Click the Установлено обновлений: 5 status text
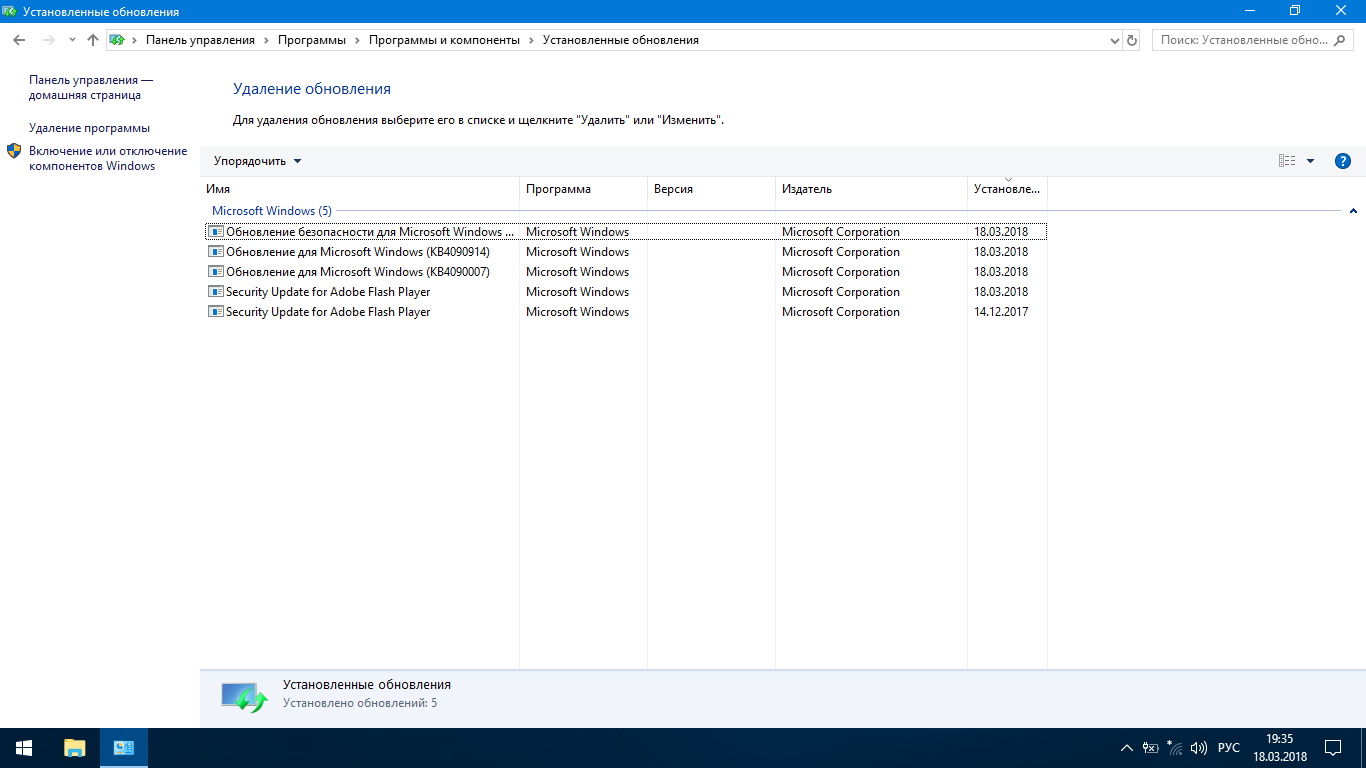1366x768 pixels. (360, 703)
